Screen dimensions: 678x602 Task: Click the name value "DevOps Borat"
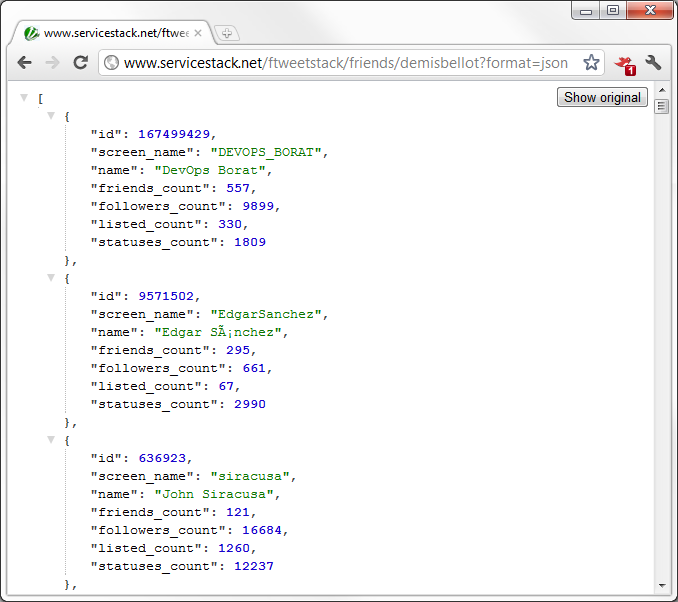pos(210,170)
